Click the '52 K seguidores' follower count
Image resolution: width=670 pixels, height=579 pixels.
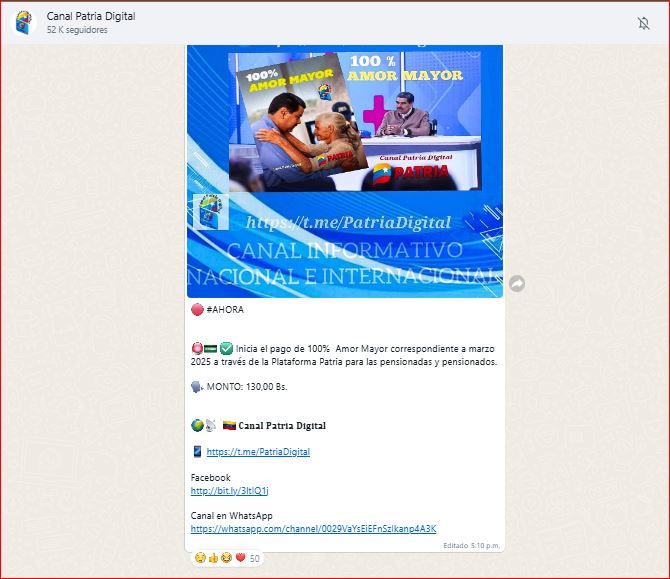pos(77,30)
